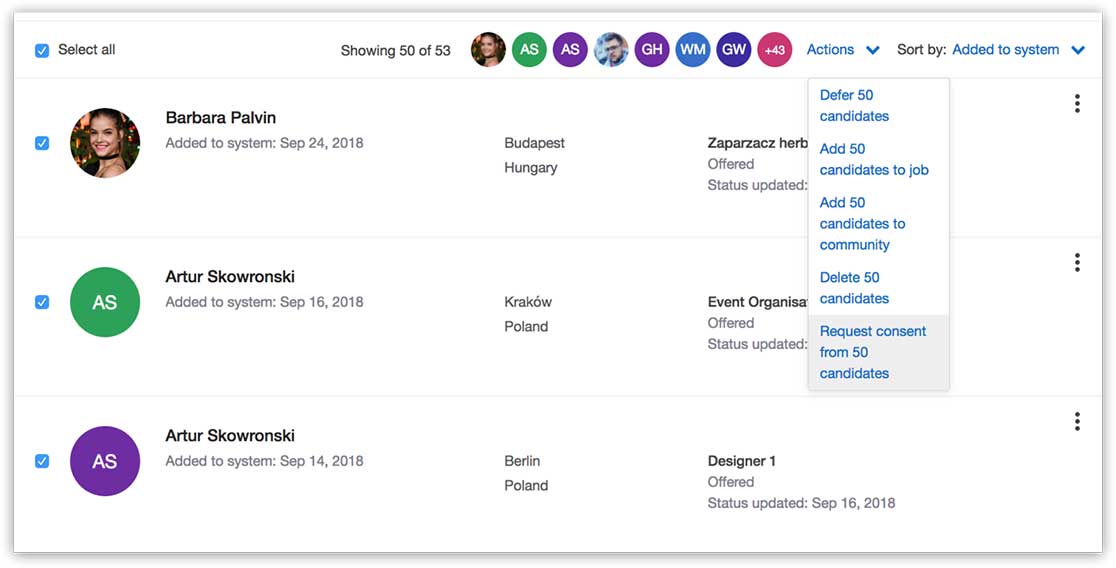
Task: Click the Designer 1 job title
Action: coord(741,461)
